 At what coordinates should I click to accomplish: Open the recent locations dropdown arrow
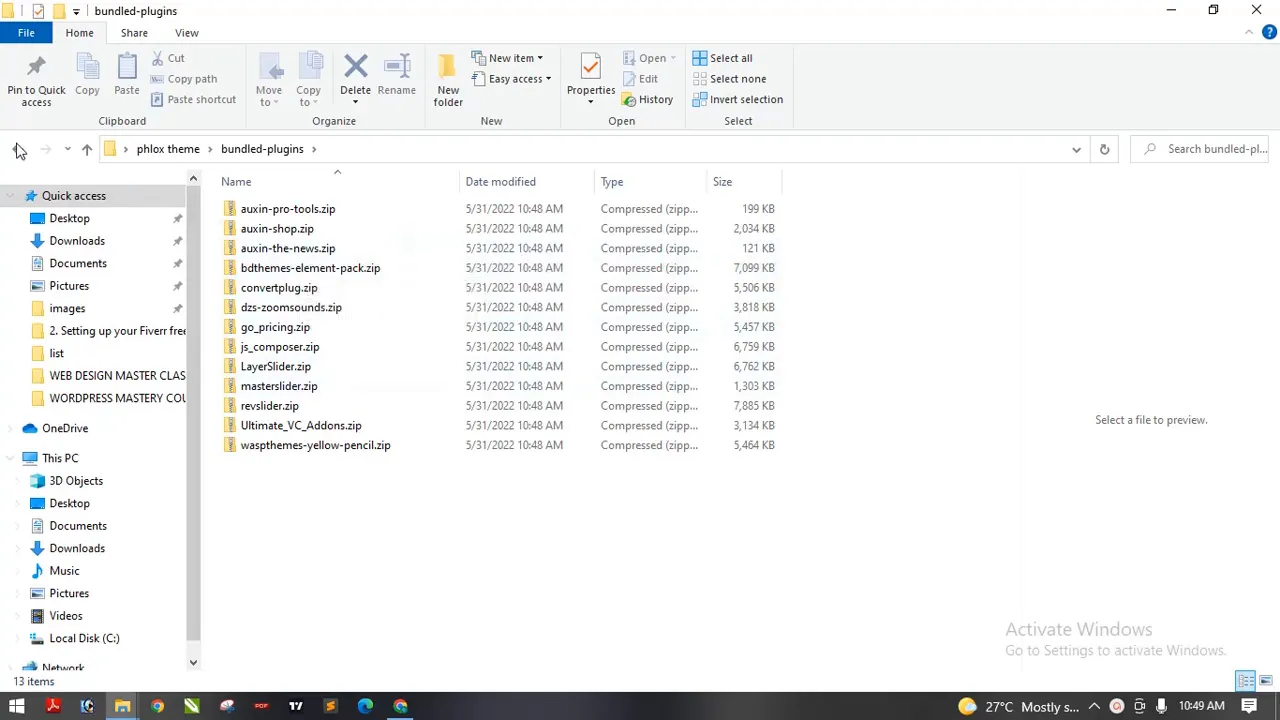67,149
